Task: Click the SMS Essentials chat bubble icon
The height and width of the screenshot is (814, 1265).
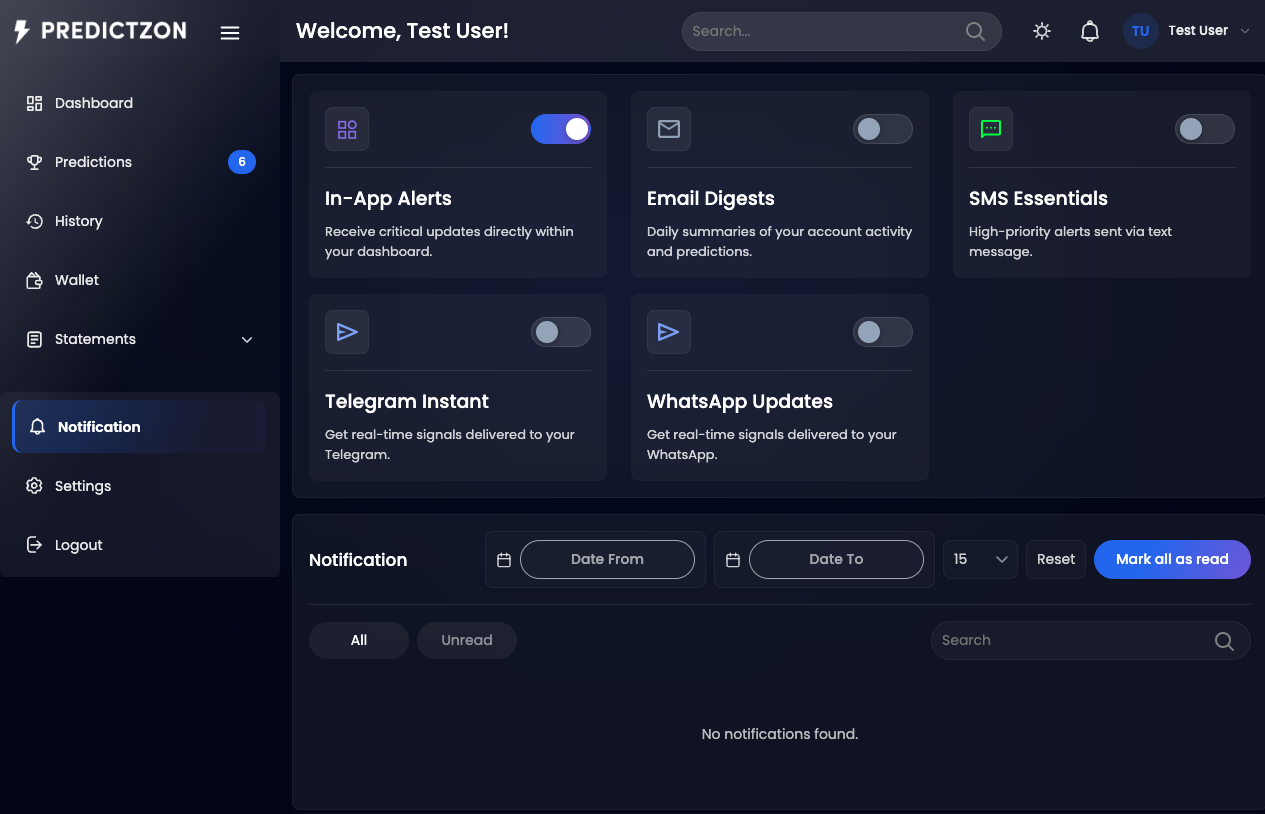Action: 991,129
